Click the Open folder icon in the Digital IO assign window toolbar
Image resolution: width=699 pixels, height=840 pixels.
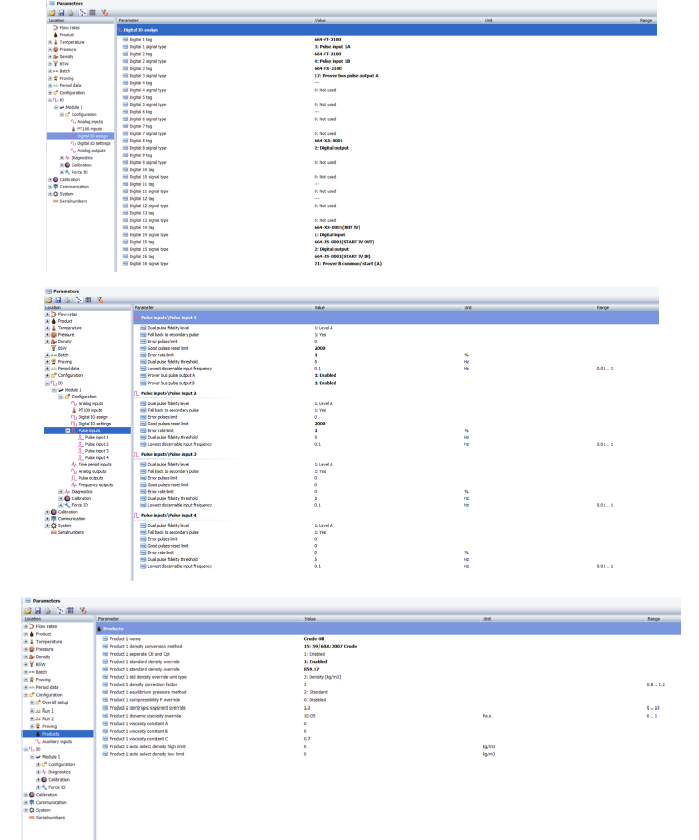point(52,12)
